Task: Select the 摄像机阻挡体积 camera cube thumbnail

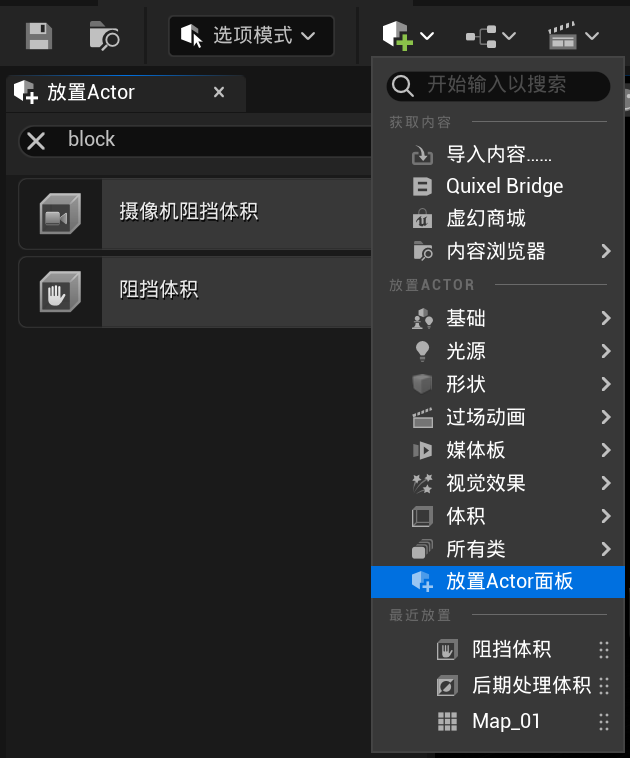Action: pyautogui.click(x=60, y=214)
